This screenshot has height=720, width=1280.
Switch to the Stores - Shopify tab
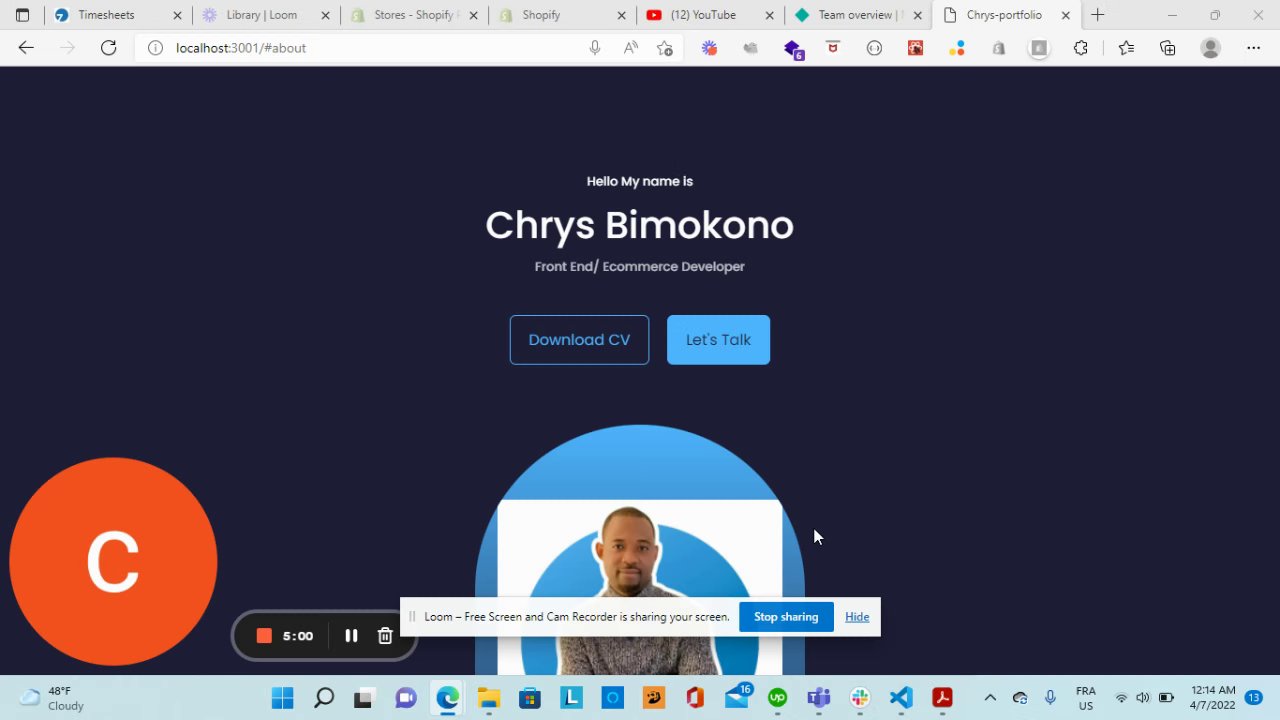415,15
